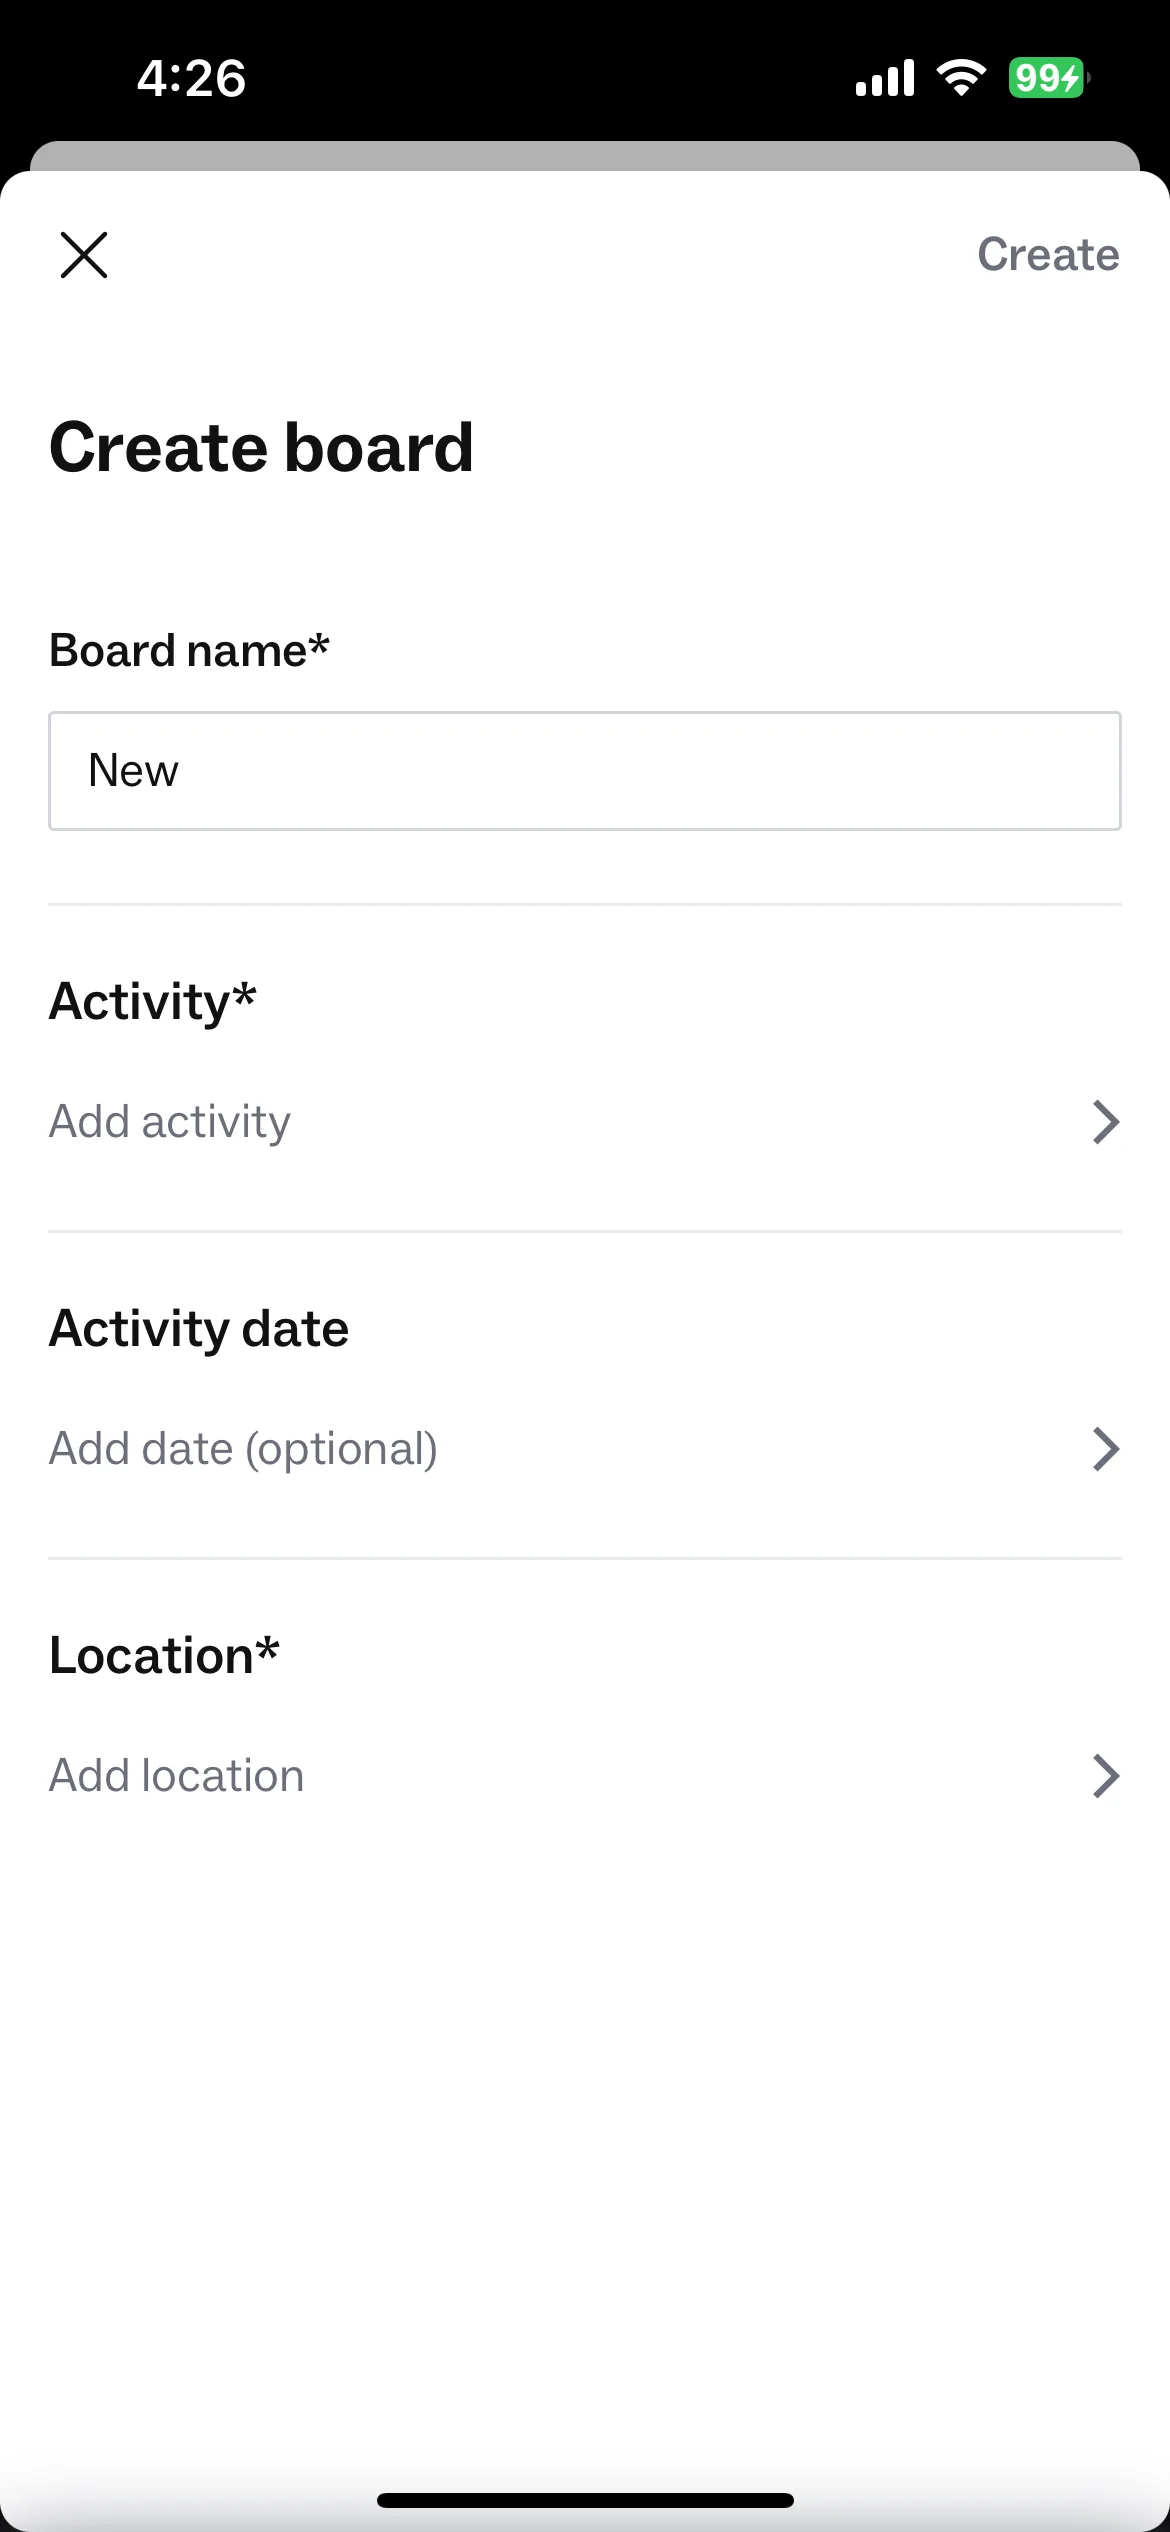Screen dimensions: 1170x2532
Task: Open the Add date (optional) row
Action: pos(585,1449)
